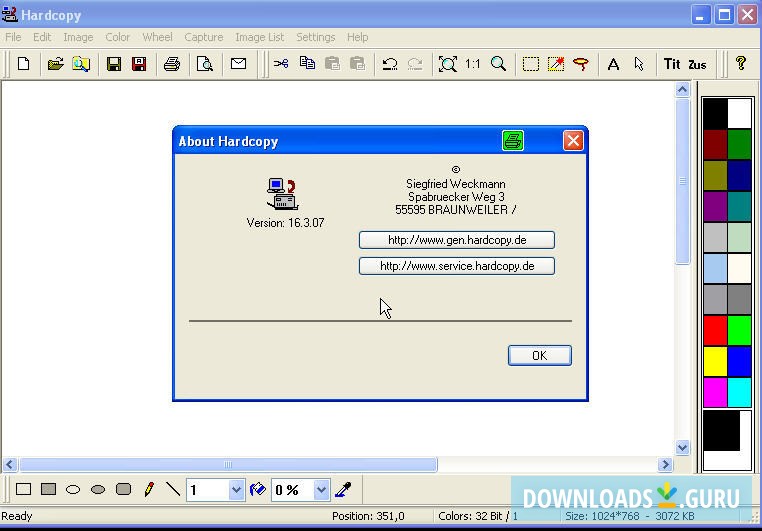
Task: Click the zoom-to-fit icon
Action: pos(448,64)
